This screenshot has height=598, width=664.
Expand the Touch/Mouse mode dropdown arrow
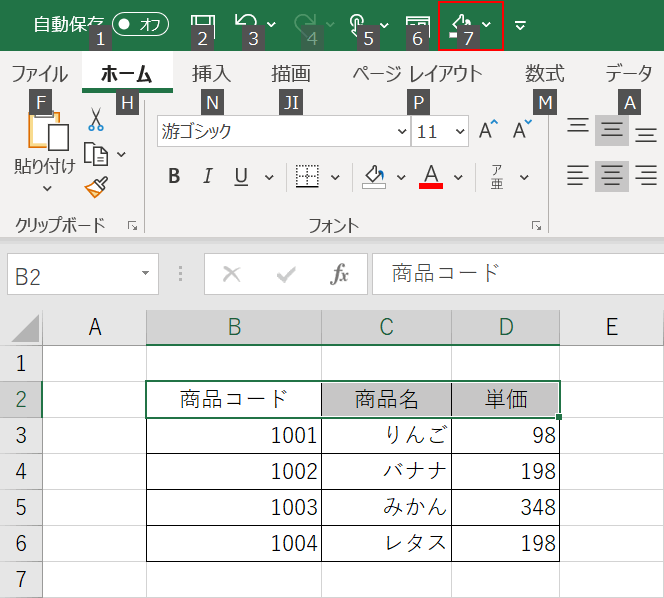pyautogui.click(x=385, y=25)
